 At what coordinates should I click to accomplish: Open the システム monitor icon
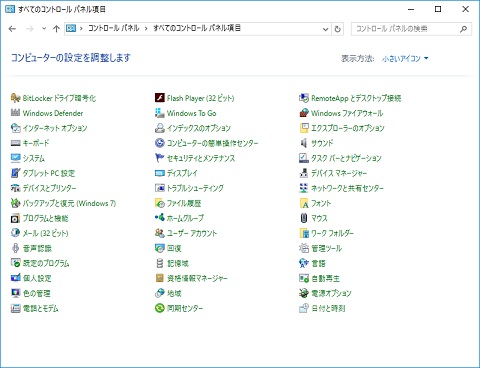(15, 158)
